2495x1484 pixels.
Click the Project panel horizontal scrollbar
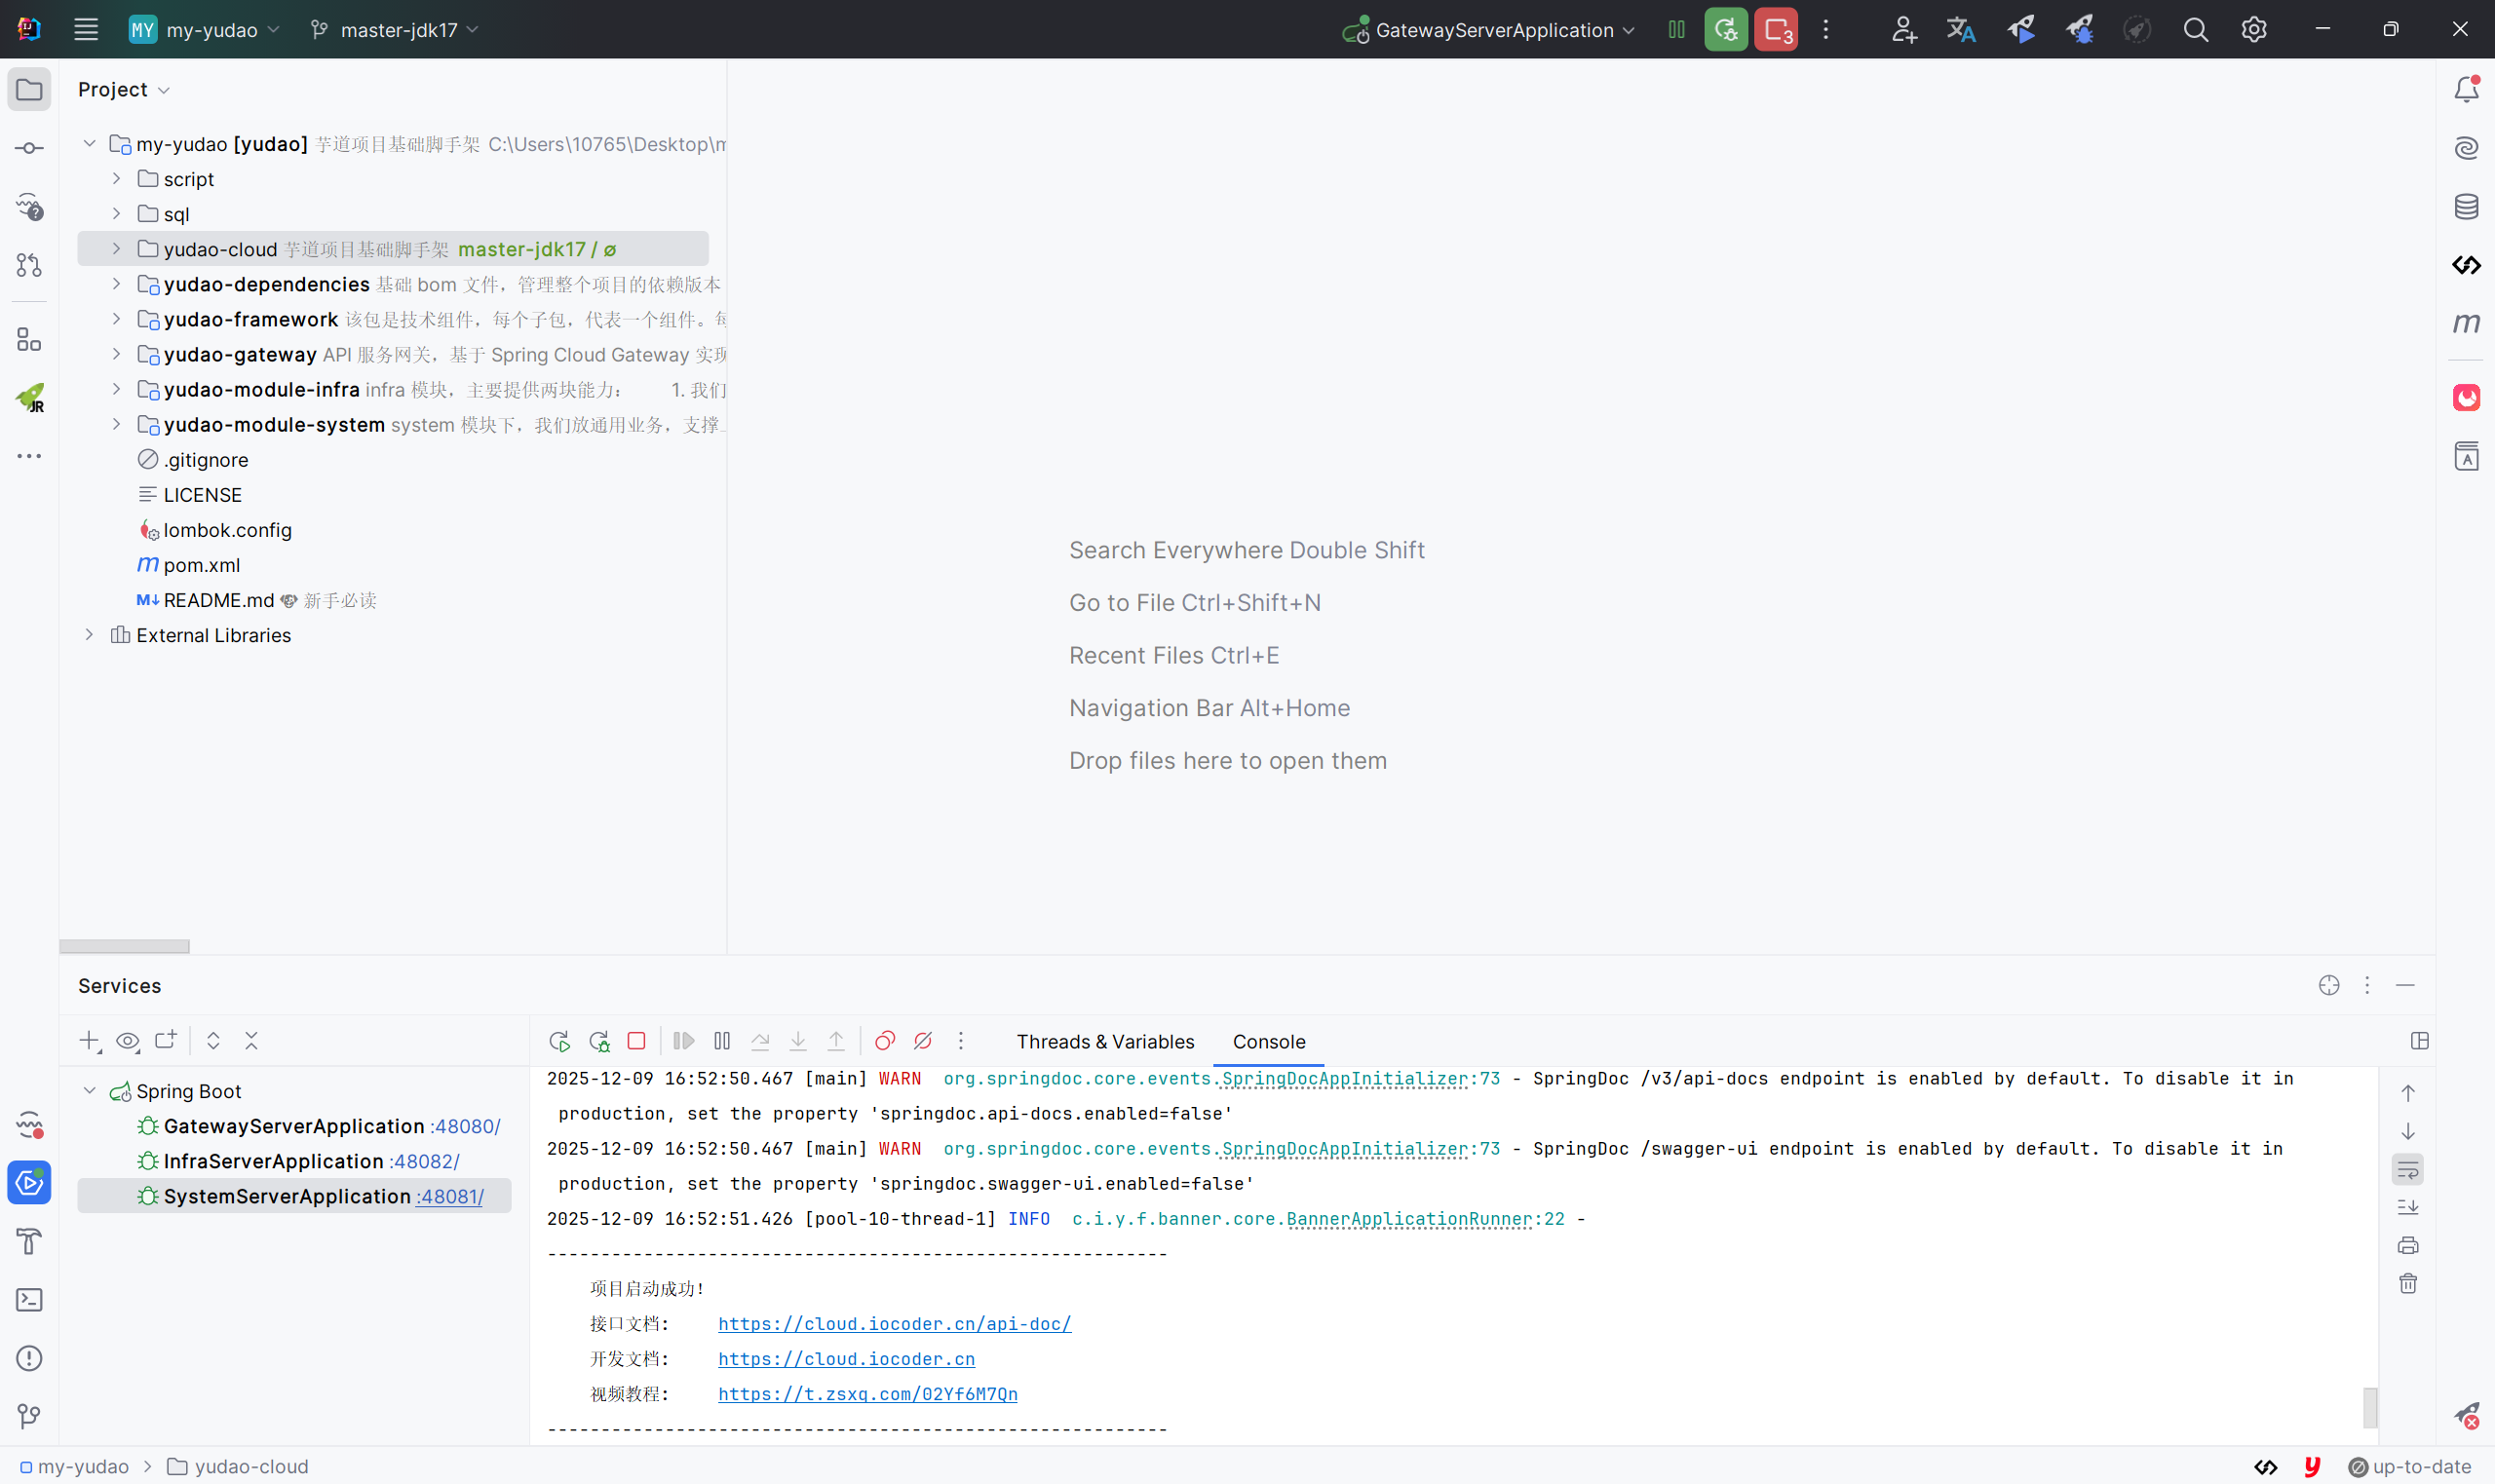124,946
